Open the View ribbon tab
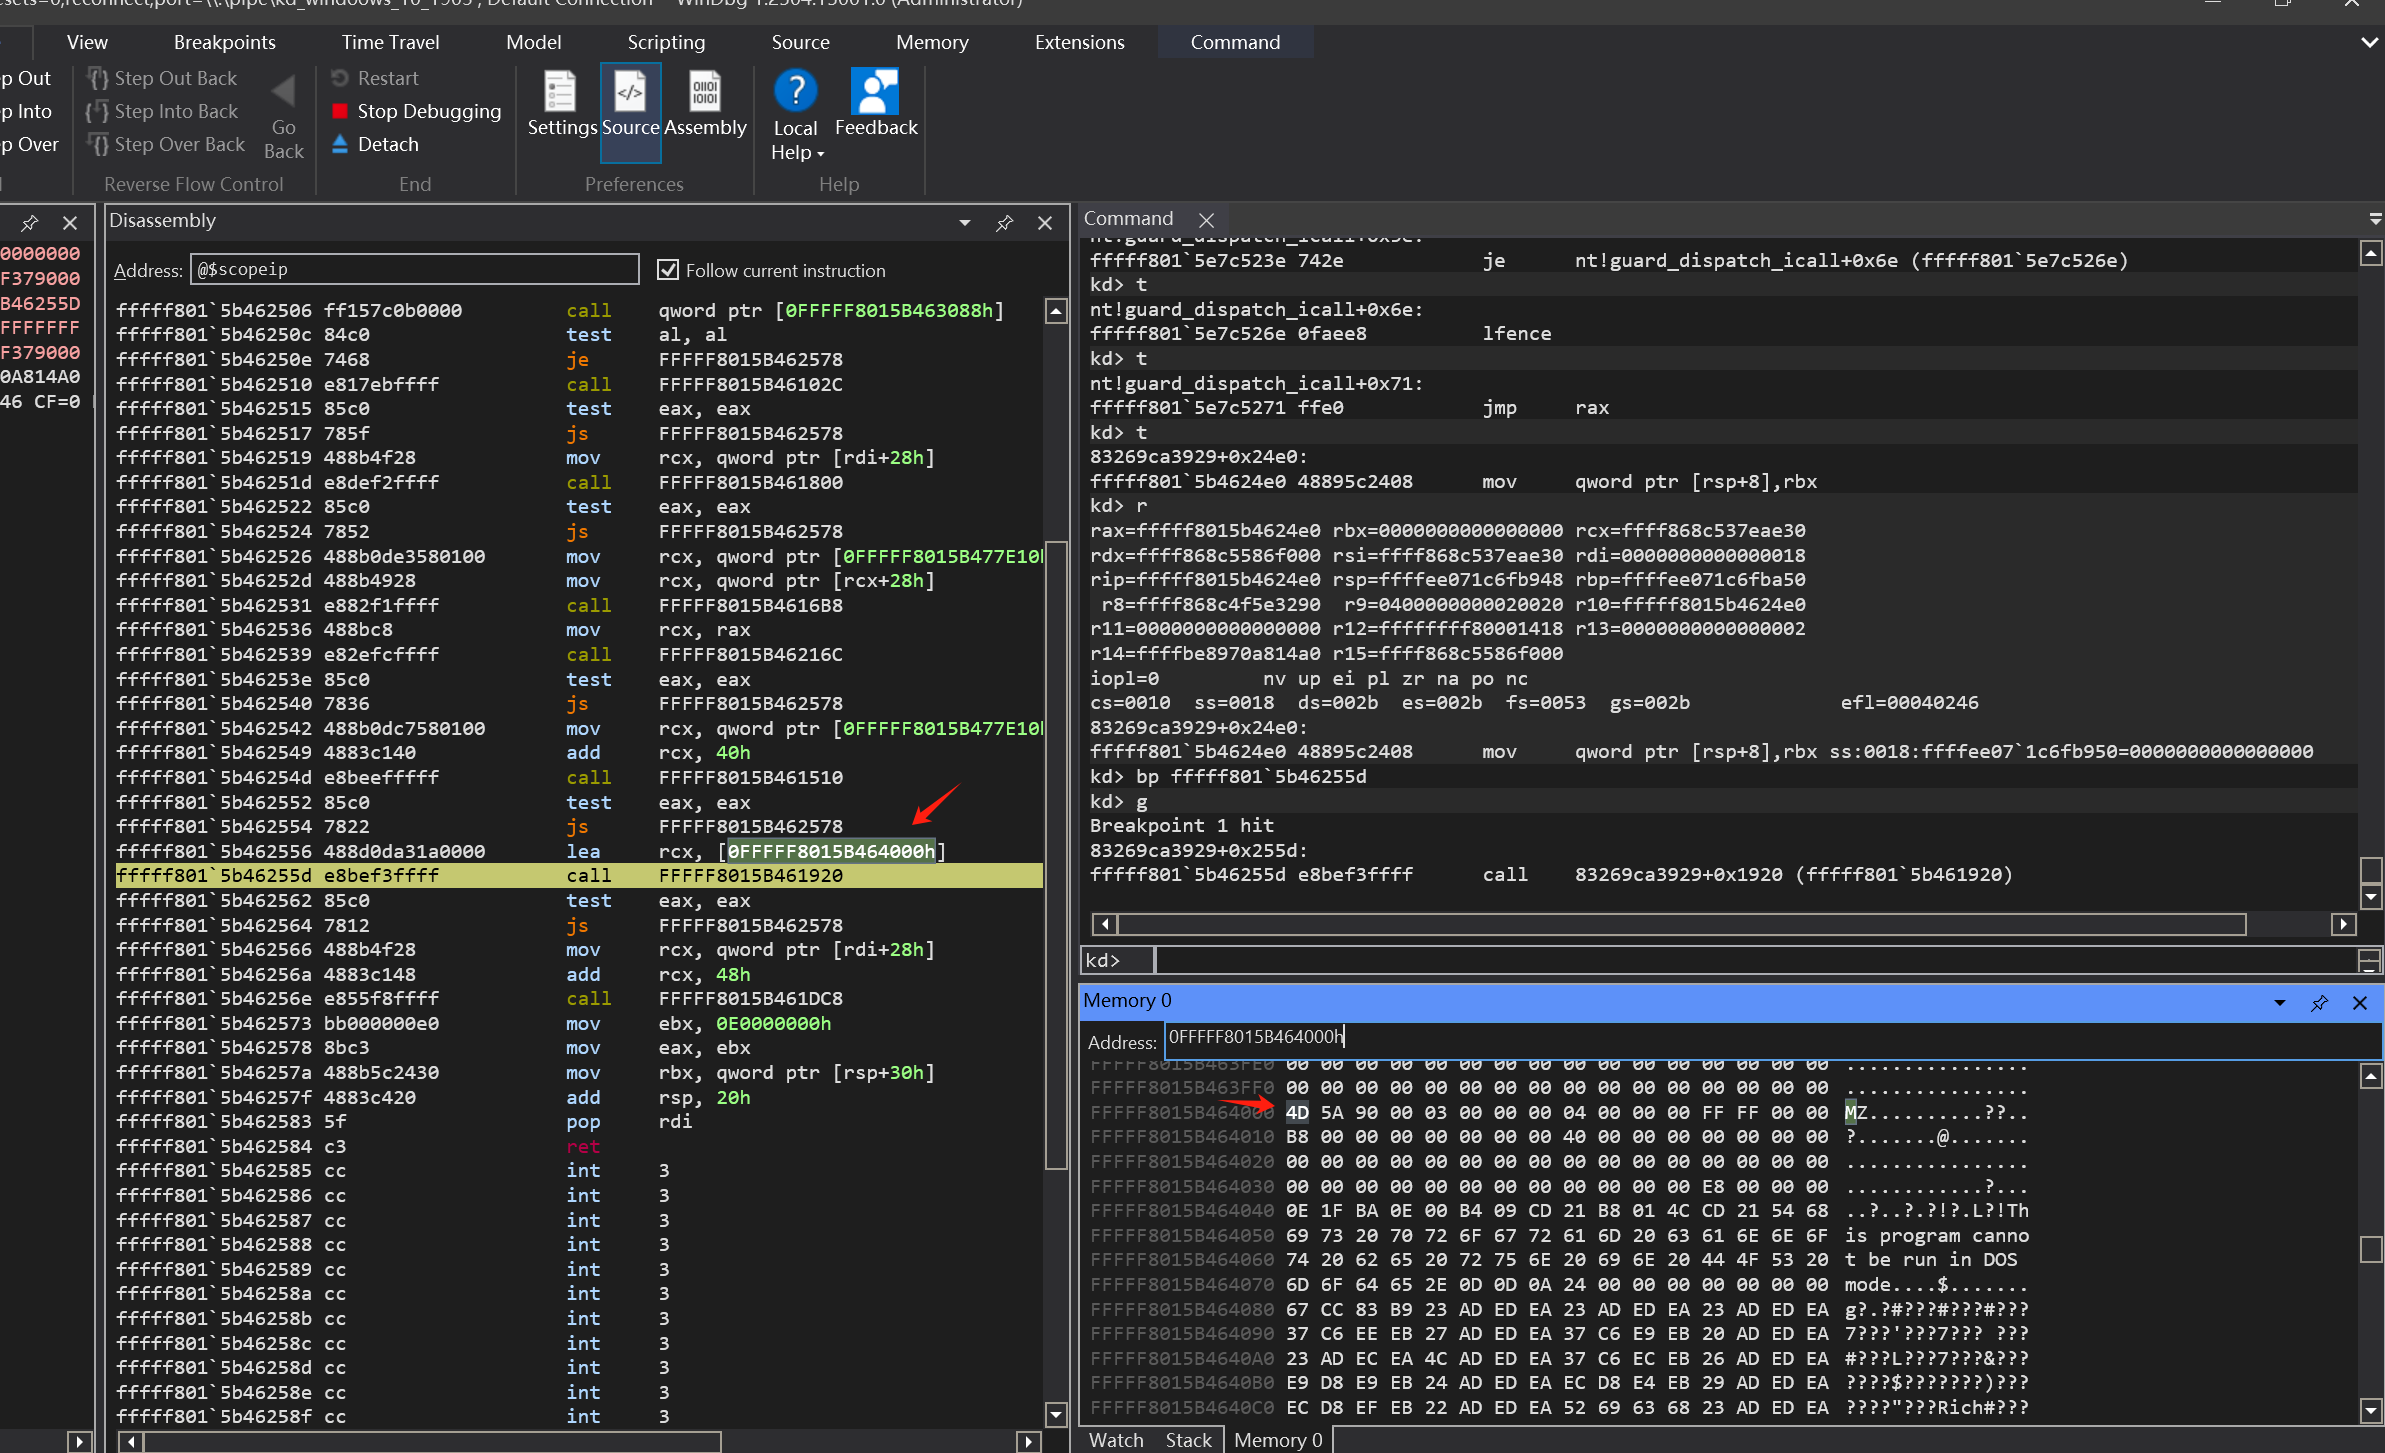 87,42
